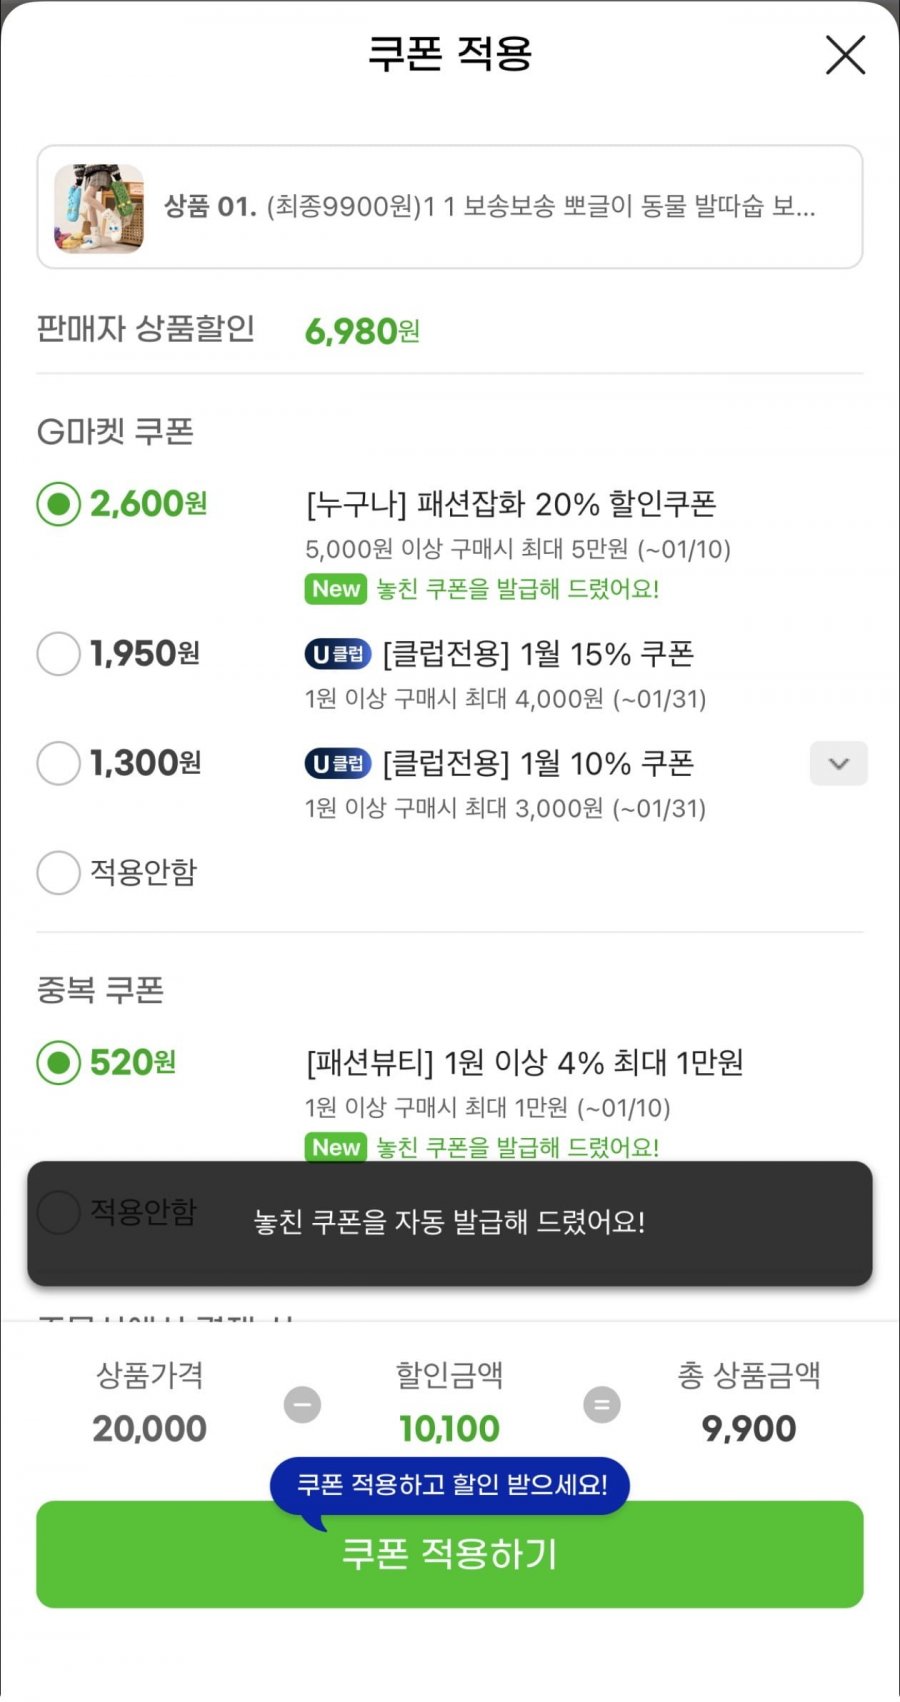Image resolution: width=900 pixels, height=1702 pixels.
Task: Click the 상품 01 product name text
Action: [490, 207]
